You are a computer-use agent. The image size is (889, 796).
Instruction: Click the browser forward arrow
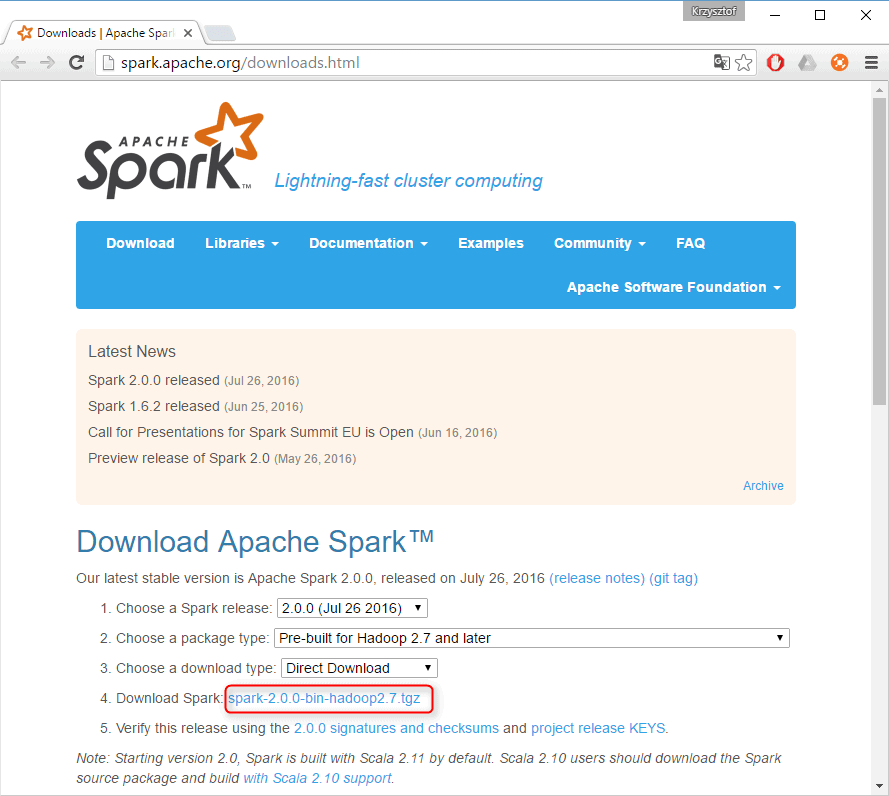48,62
